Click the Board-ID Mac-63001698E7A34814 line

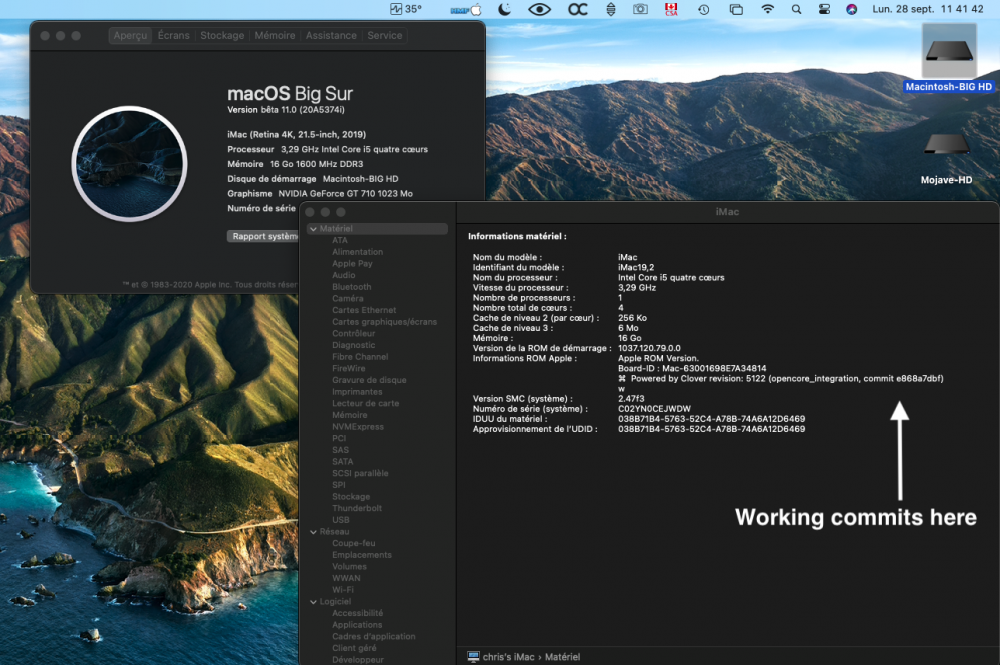click(692, 369)
